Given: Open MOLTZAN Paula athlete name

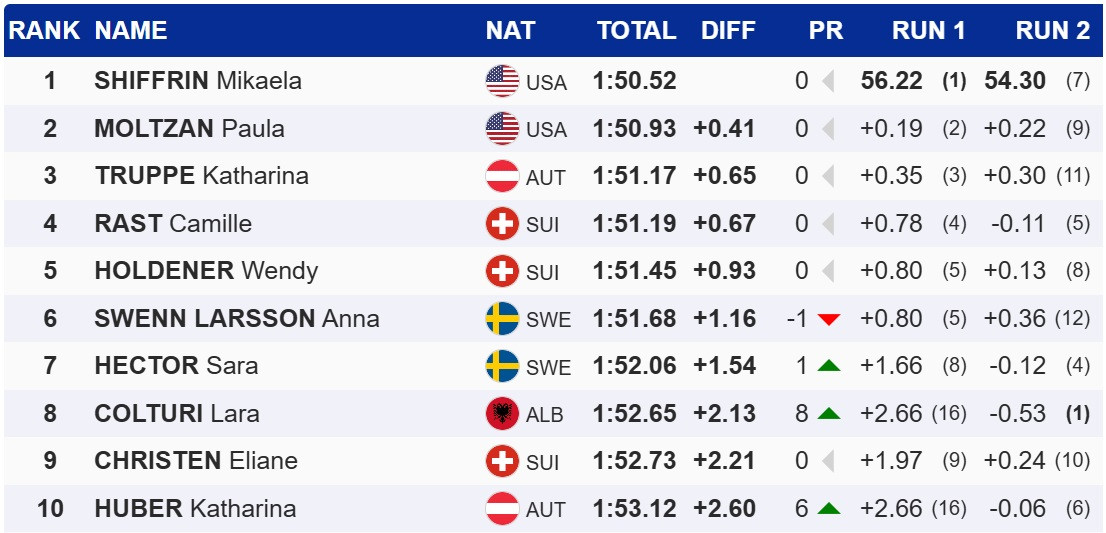Looking at the screenshot, I should click(189, 128).
